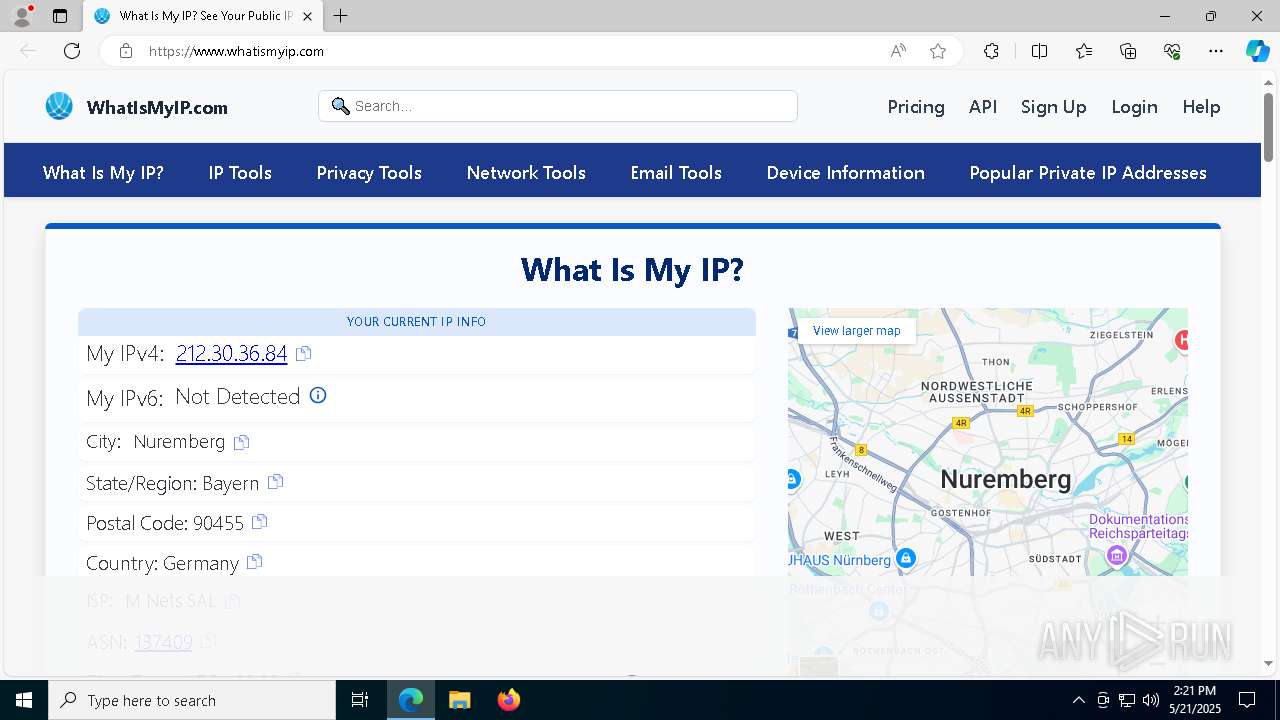Focus the site Search field

(x=558, y=106)
